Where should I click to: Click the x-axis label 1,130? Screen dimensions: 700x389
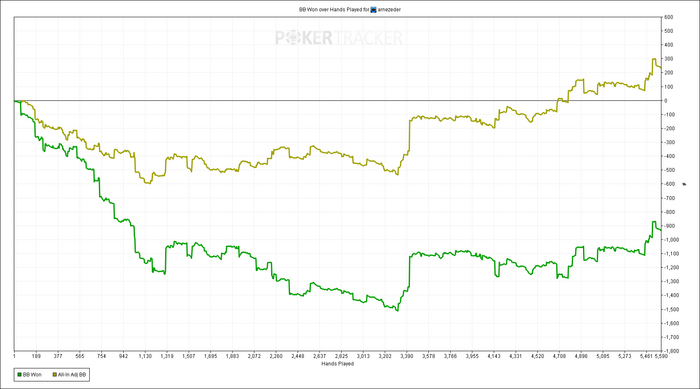point(146,356)
